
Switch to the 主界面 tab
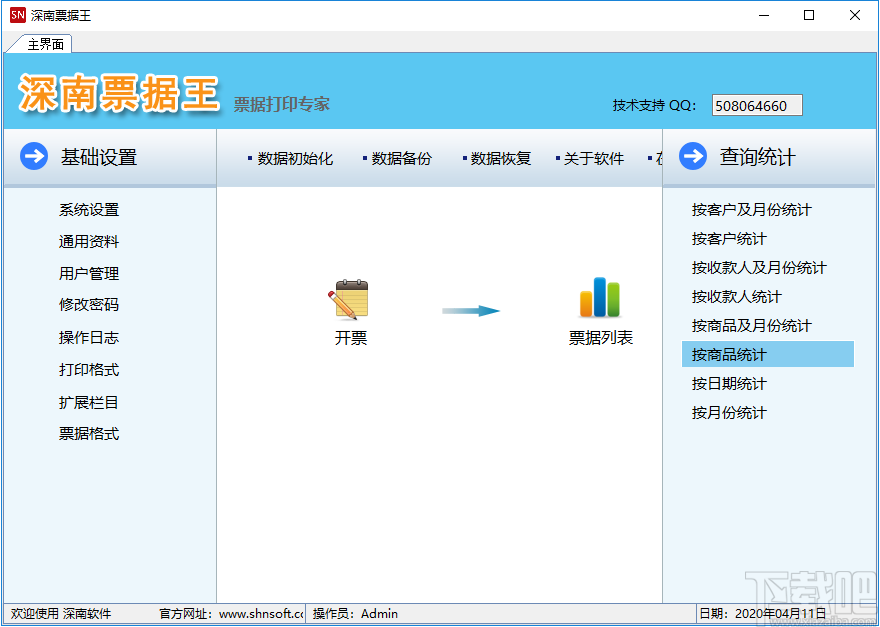click(x=45, y=45)
